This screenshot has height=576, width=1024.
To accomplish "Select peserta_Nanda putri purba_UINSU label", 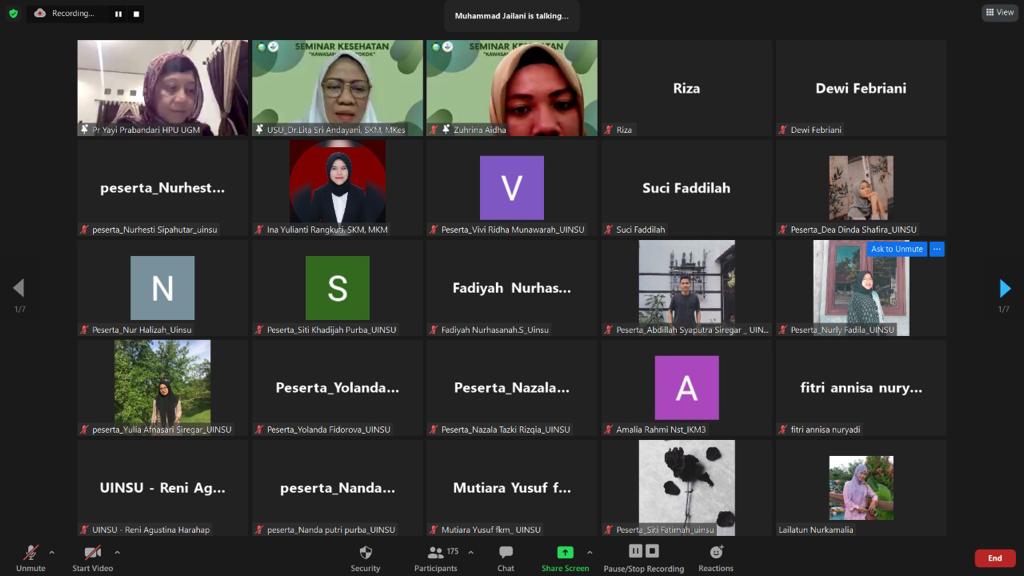I will 331,530.
